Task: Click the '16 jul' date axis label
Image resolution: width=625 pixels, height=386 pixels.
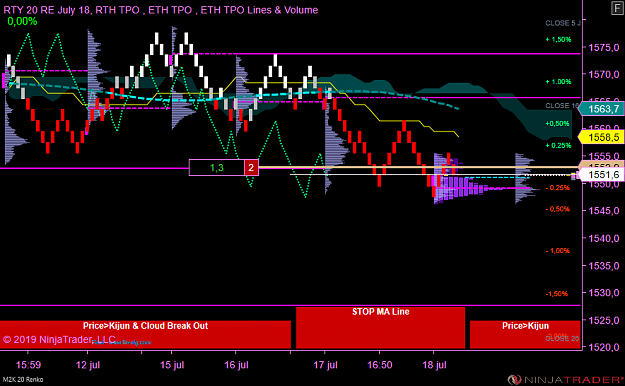Action: 236,365
